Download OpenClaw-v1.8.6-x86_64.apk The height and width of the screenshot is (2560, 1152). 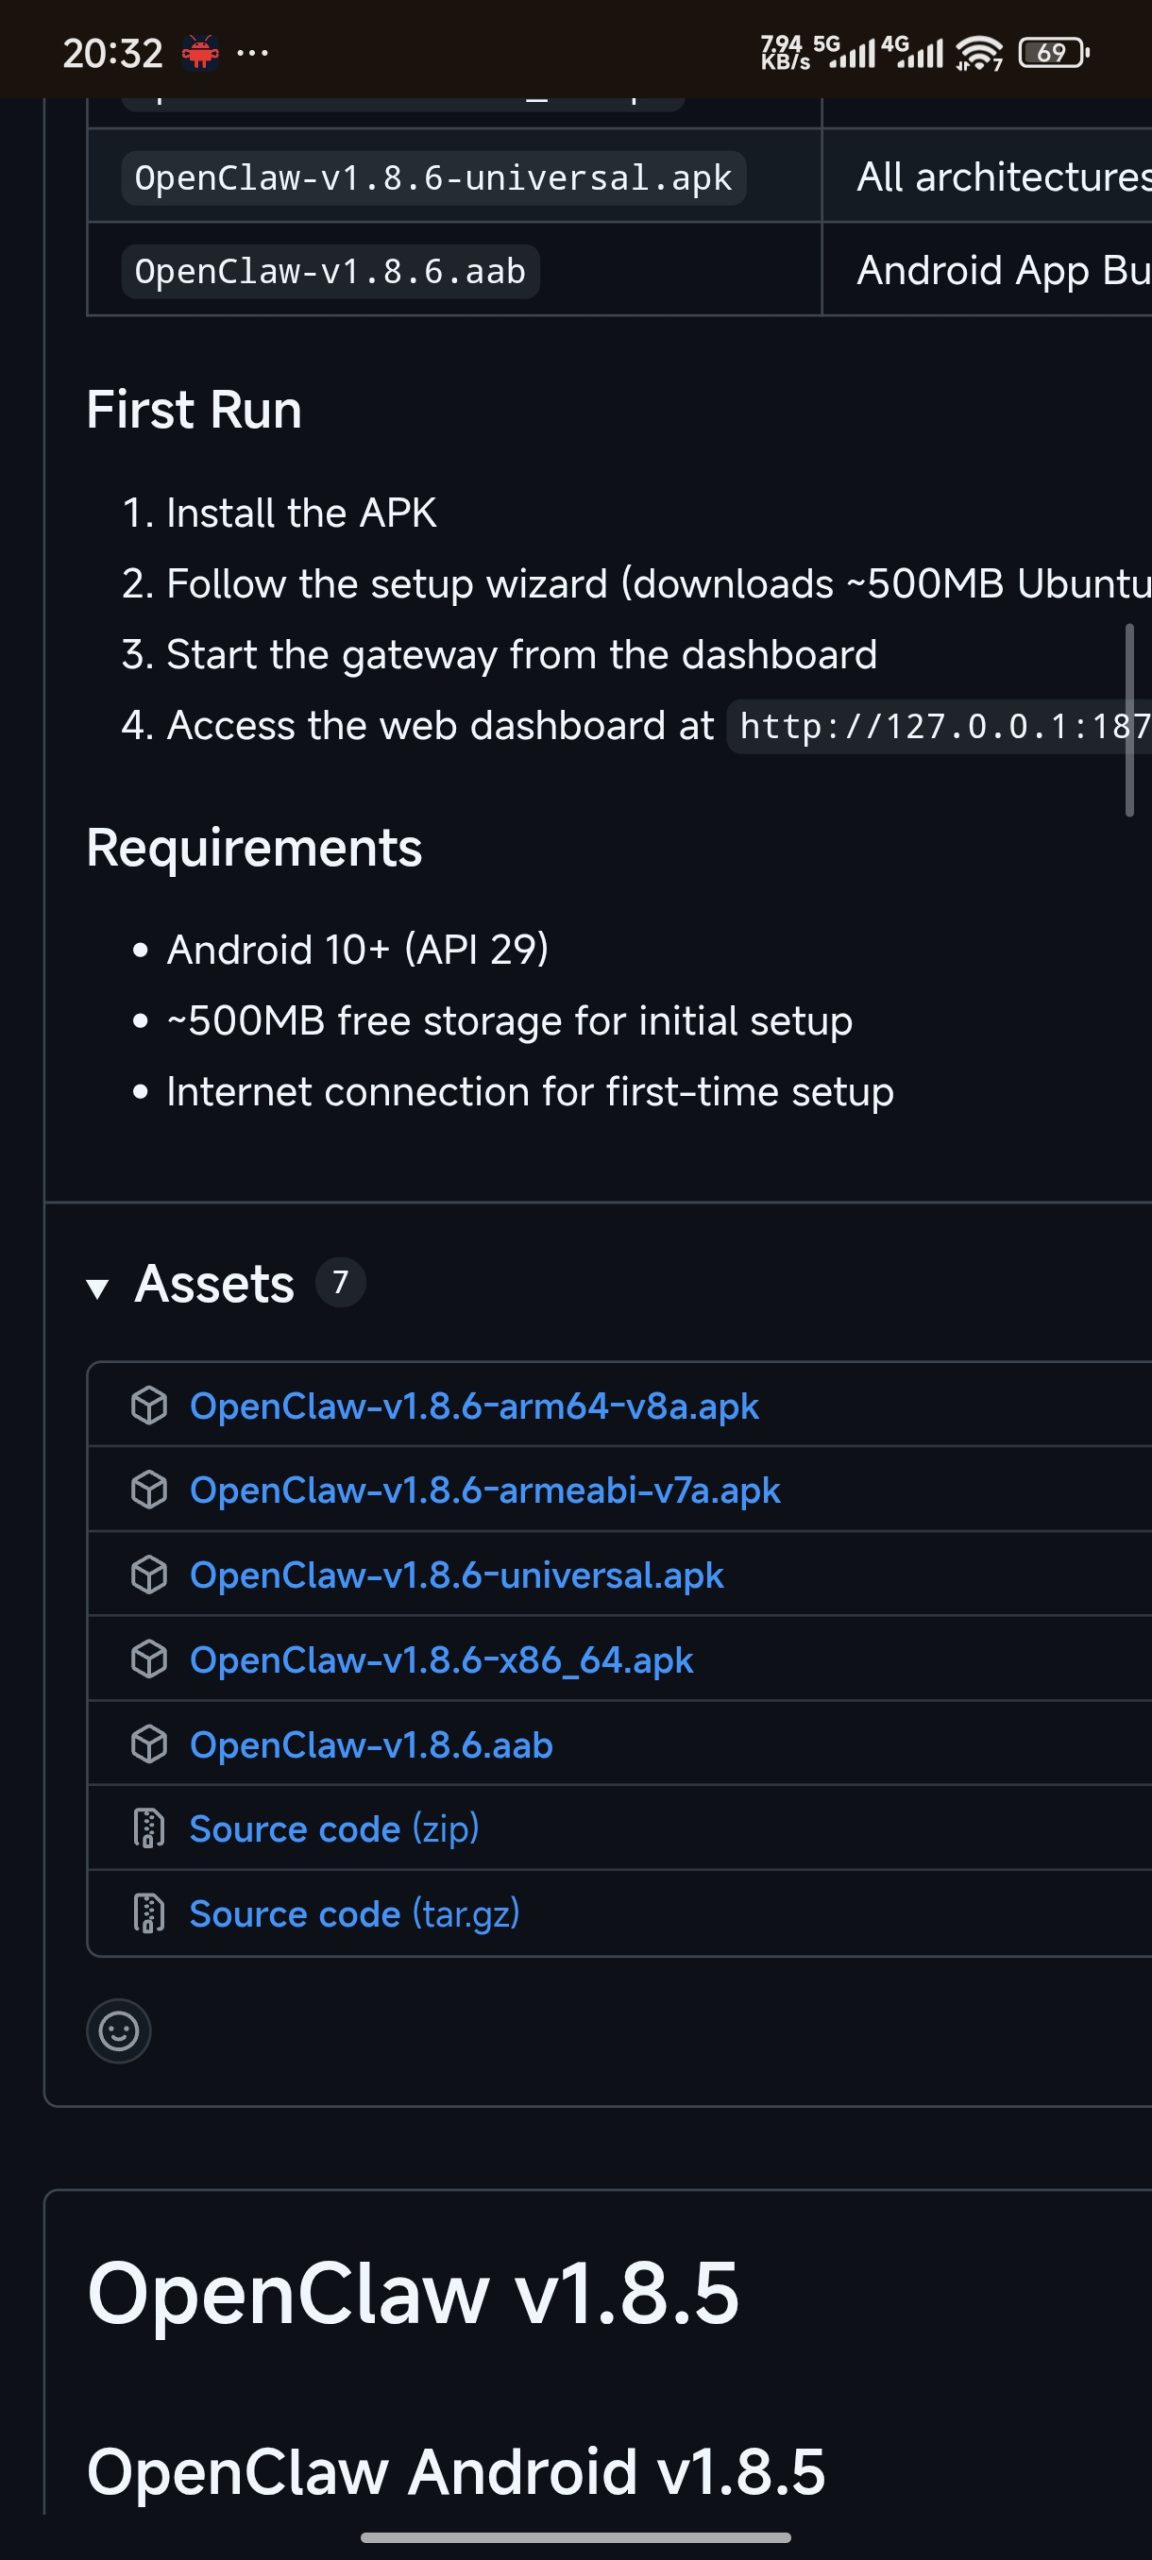pos(441,1659)
